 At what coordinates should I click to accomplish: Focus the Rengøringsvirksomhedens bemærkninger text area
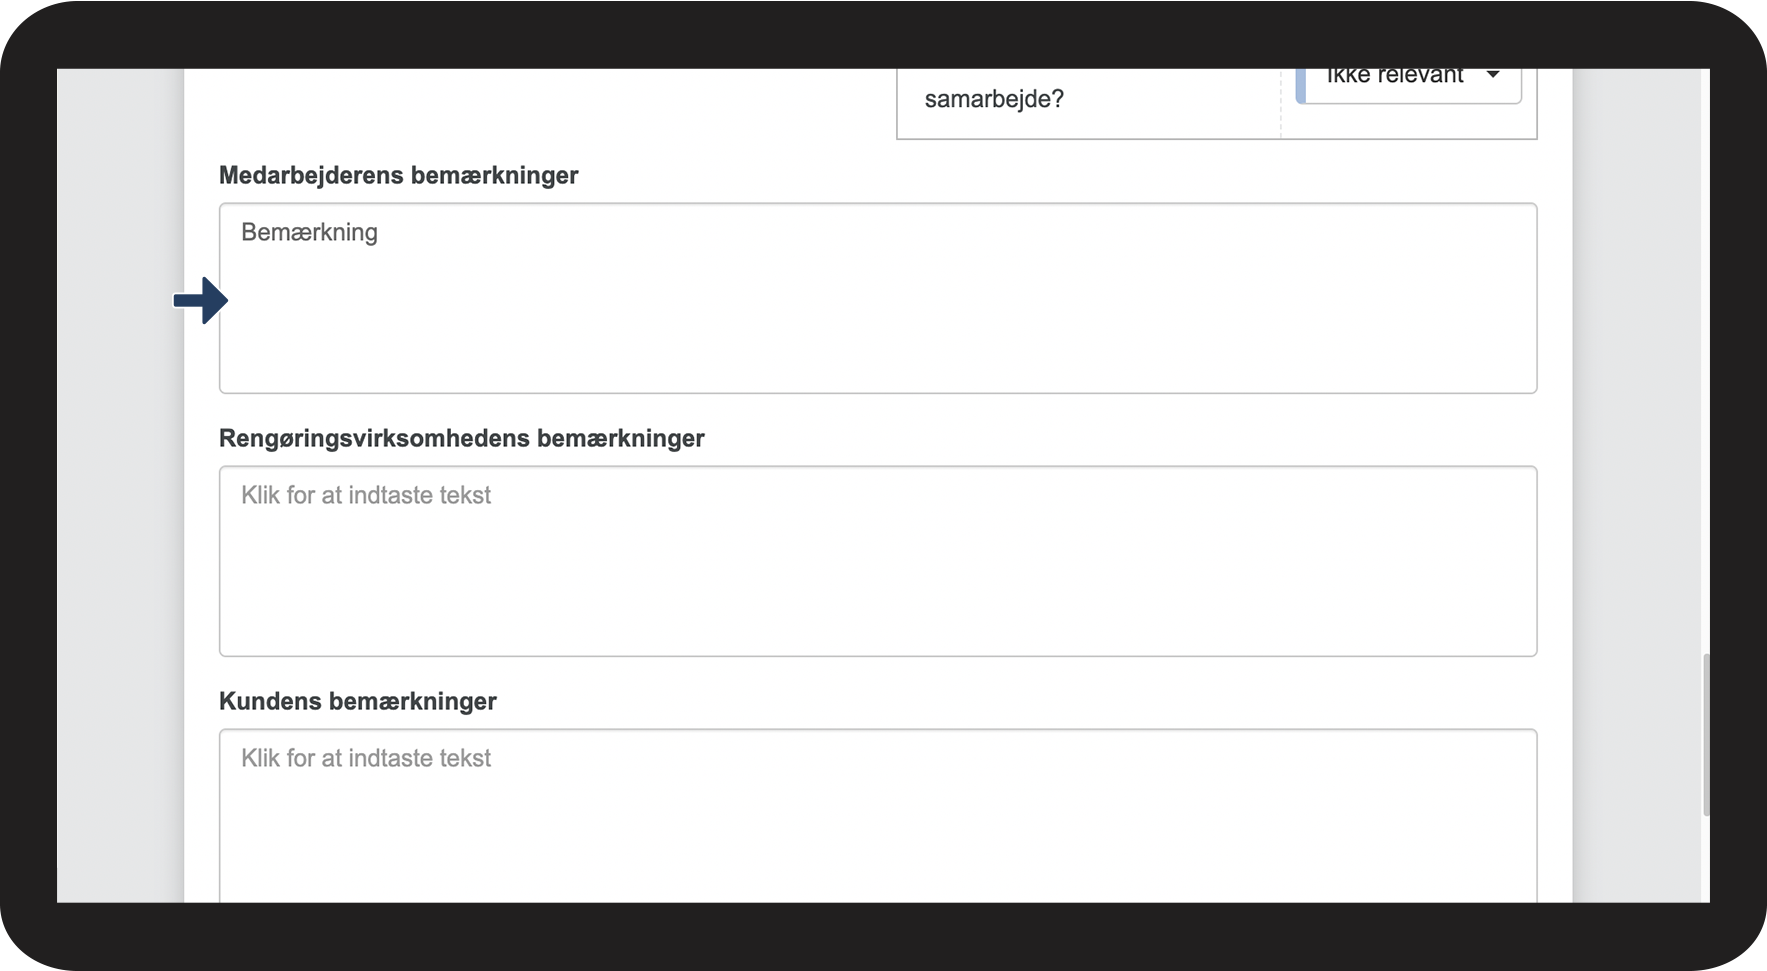(x=877, y=570)
